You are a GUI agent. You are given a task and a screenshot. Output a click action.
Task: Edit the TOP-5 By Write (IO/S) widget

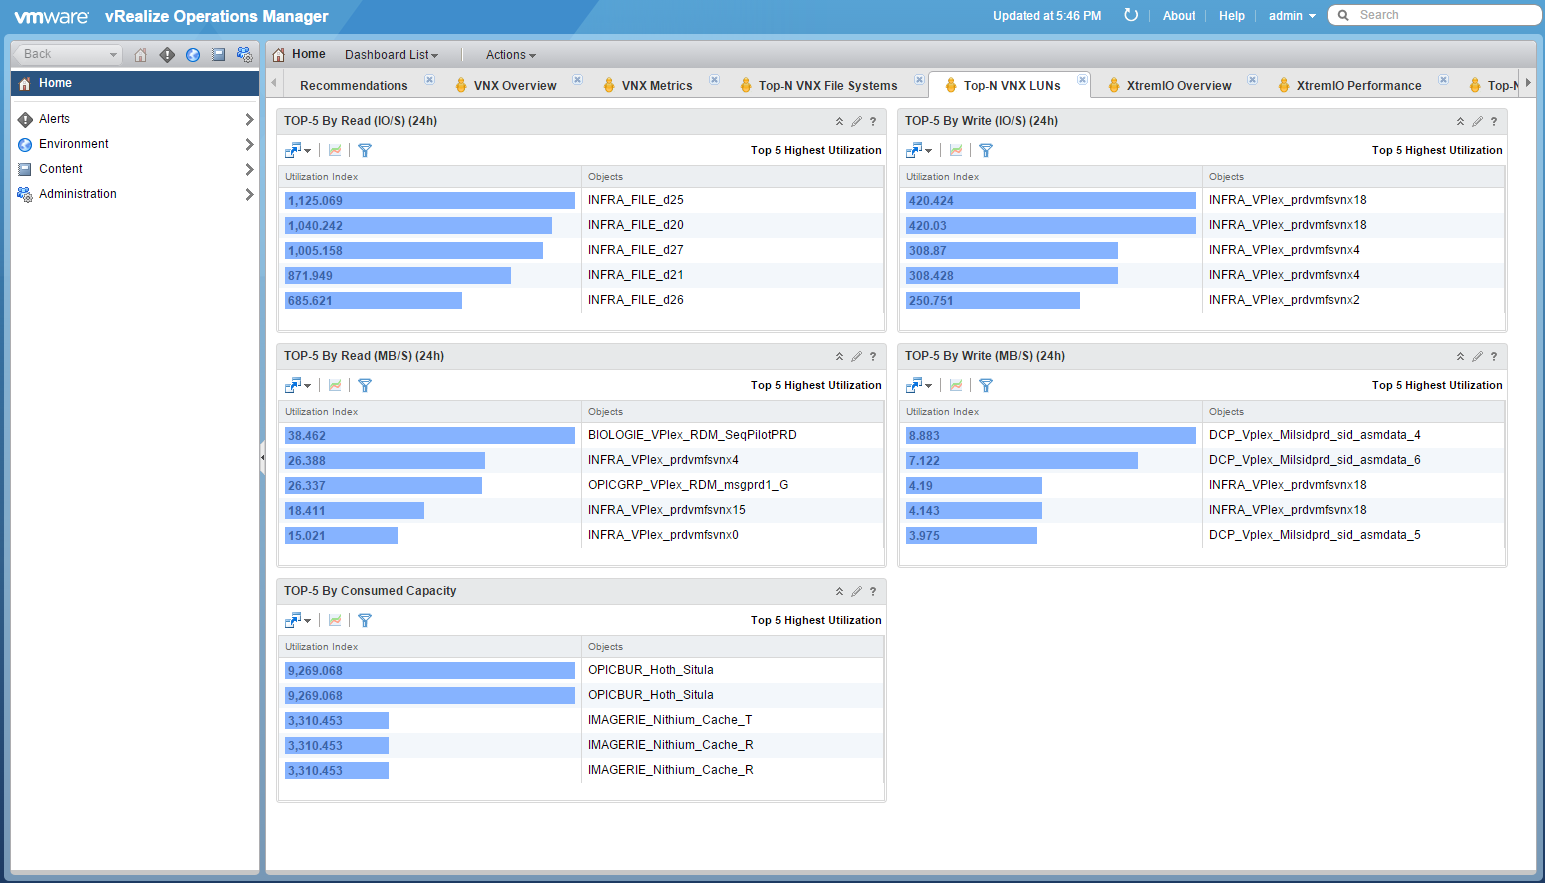coord(1477,121)
